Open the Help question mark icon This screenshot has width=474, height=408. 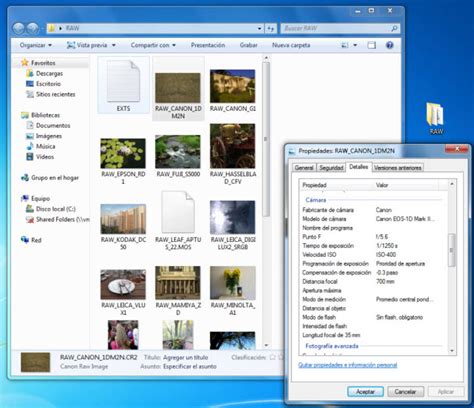pyautogui.click(x=389, y=45)
